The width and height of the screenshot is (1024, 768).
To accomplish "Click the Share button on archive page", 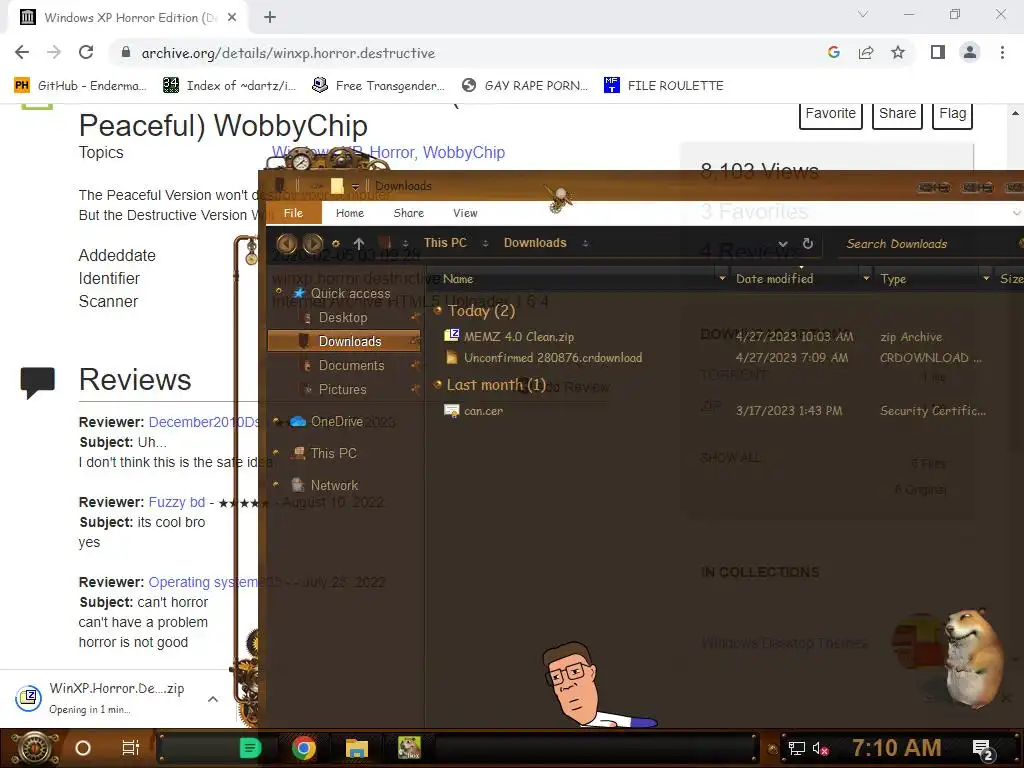I will coord(897,114).
